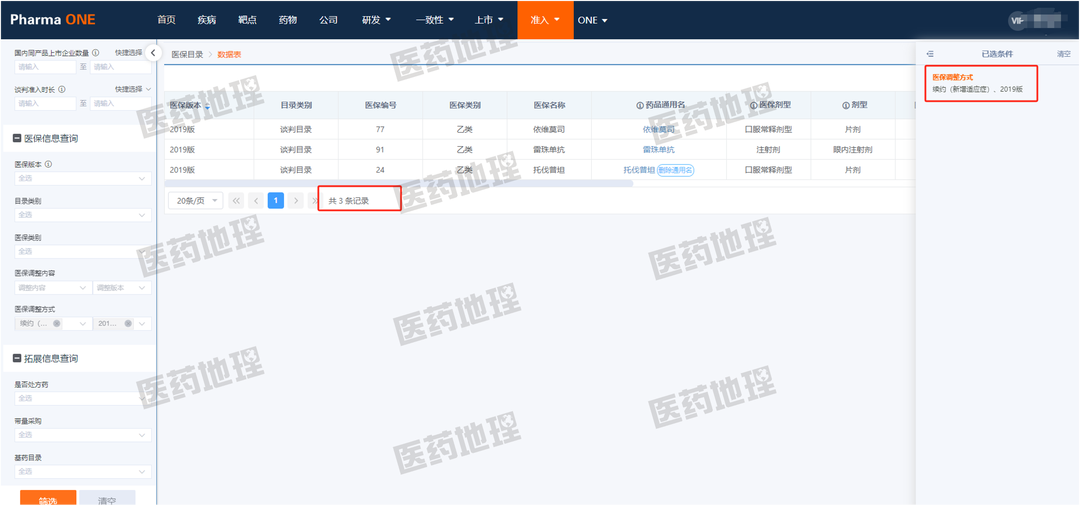Go to next page arrow

[x=295, y=200]
